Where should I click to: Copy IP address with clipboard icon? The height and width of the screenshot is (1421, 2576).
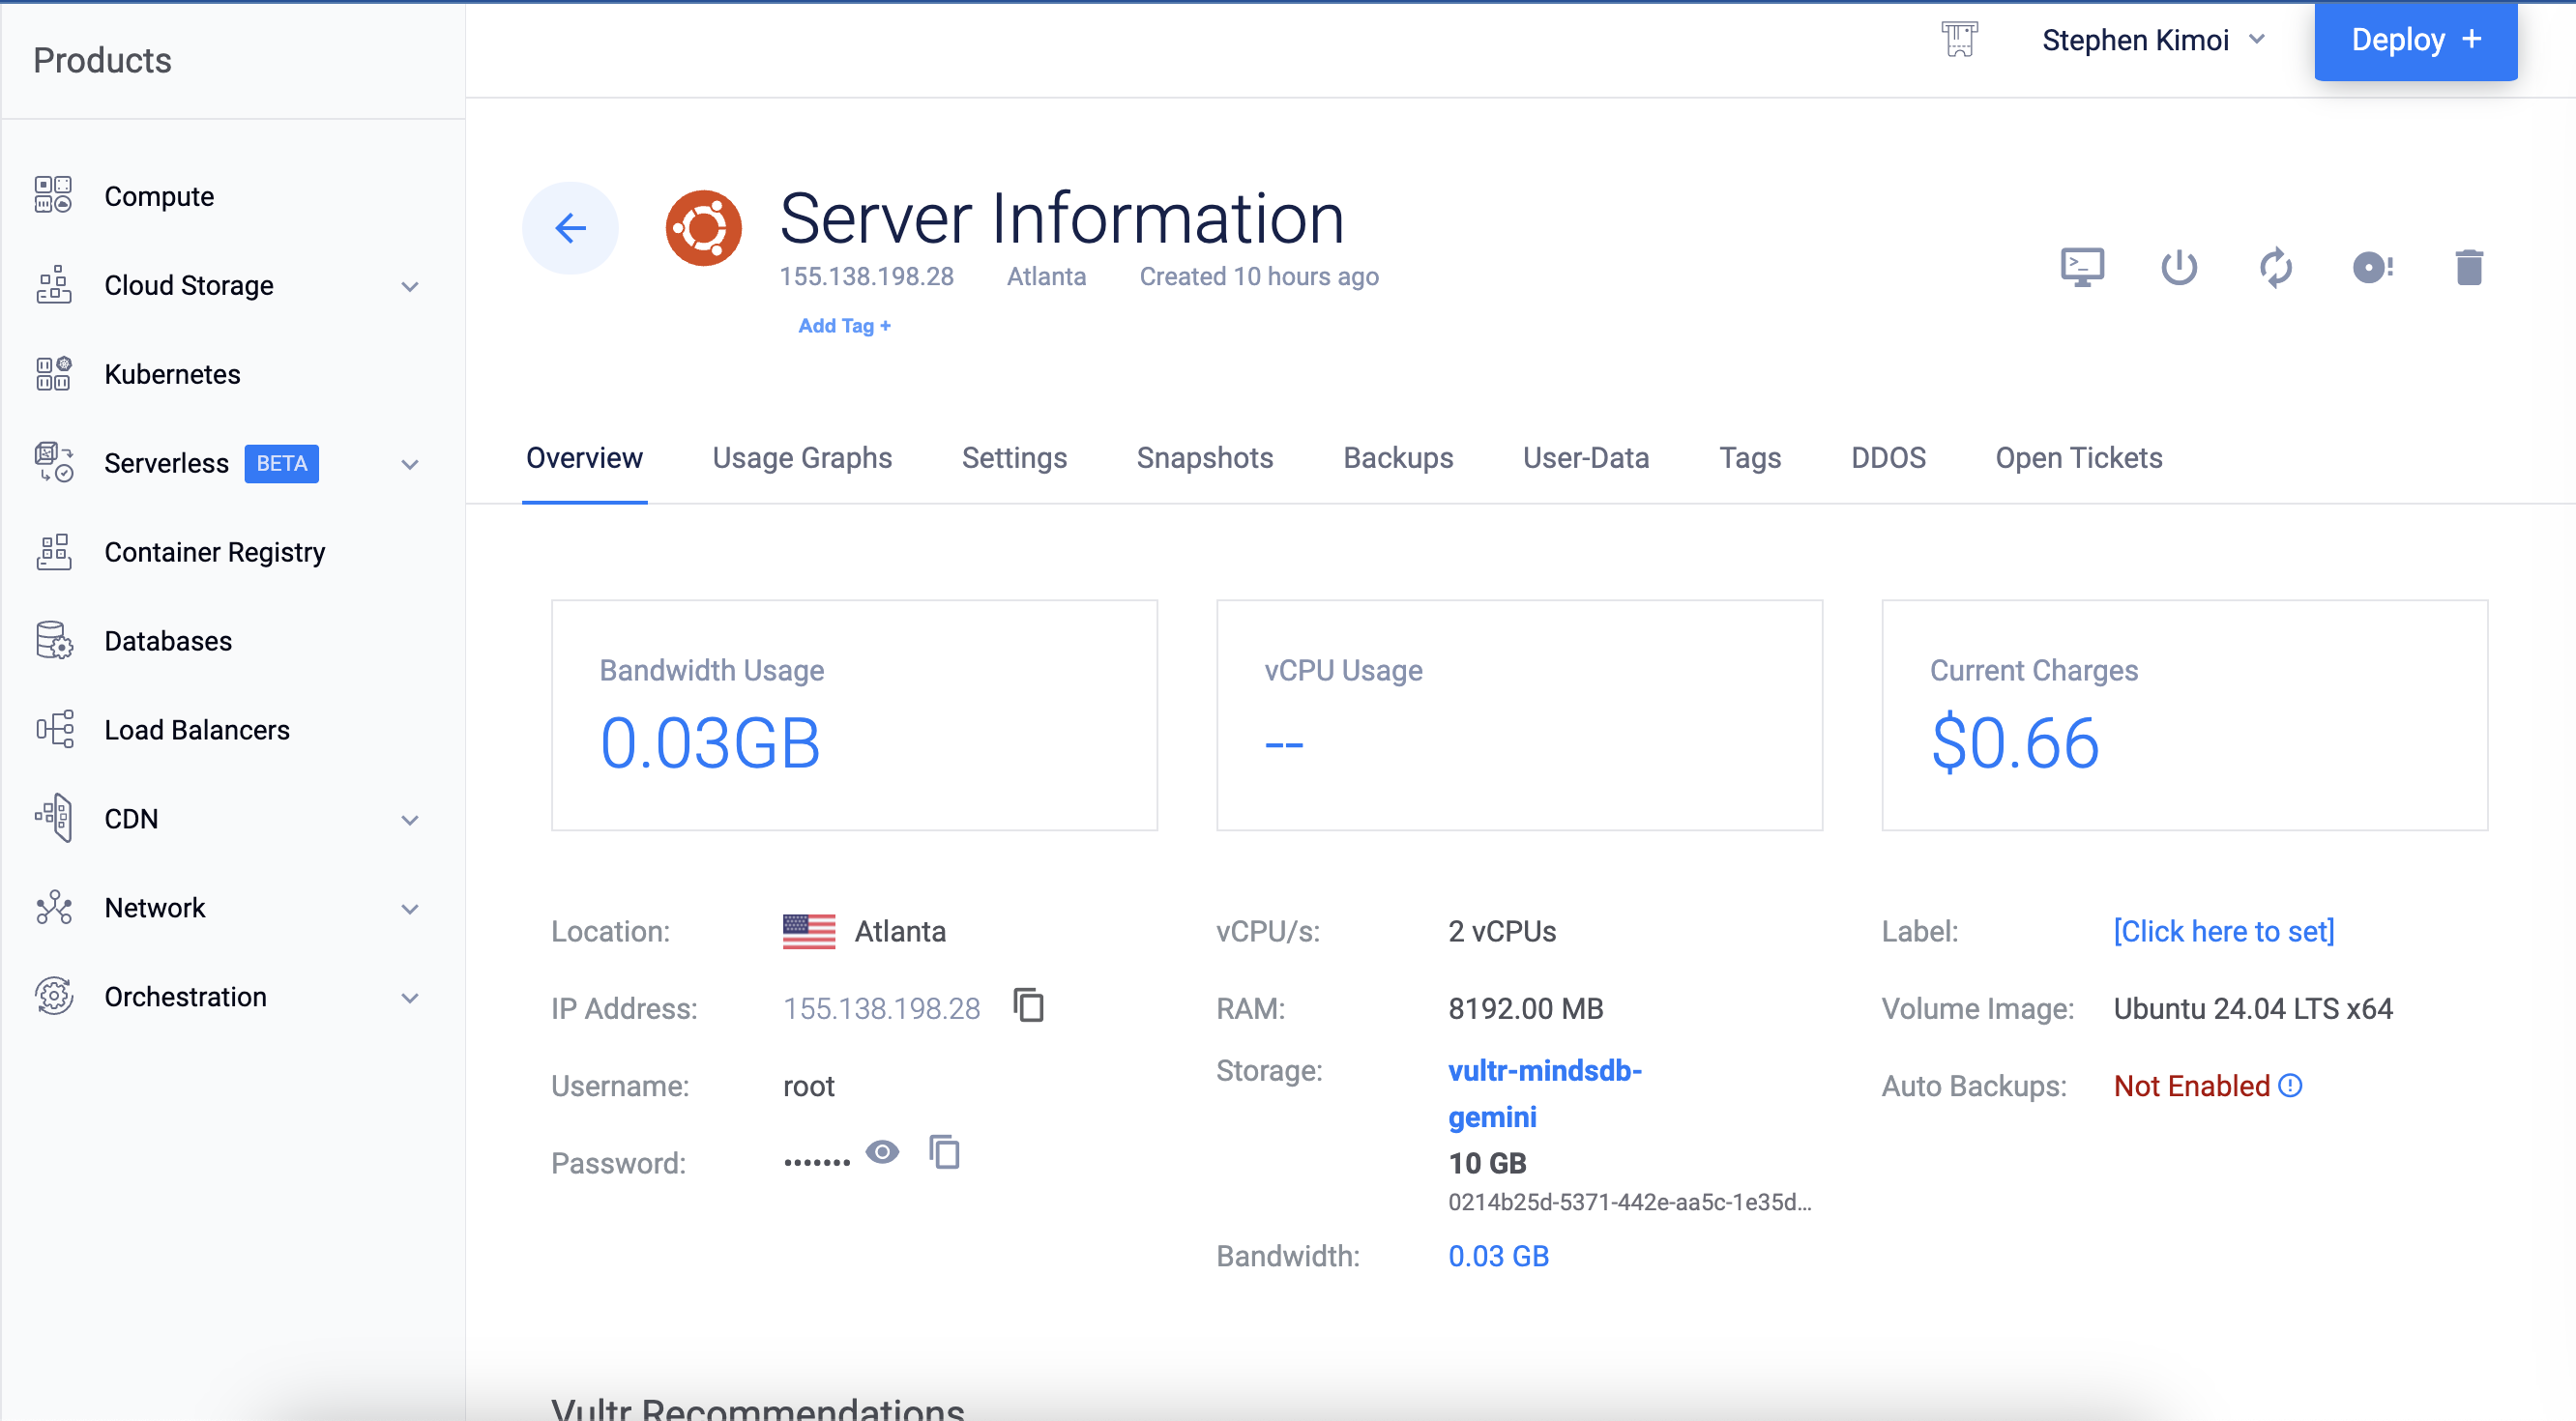click(x=1028, y=1005)
